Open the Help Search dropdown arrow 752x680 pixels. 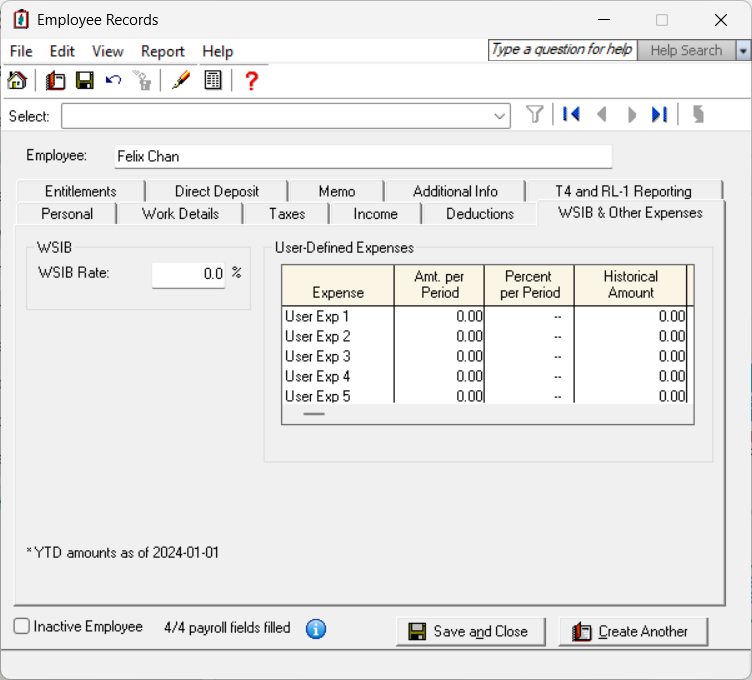coord(743,50)
